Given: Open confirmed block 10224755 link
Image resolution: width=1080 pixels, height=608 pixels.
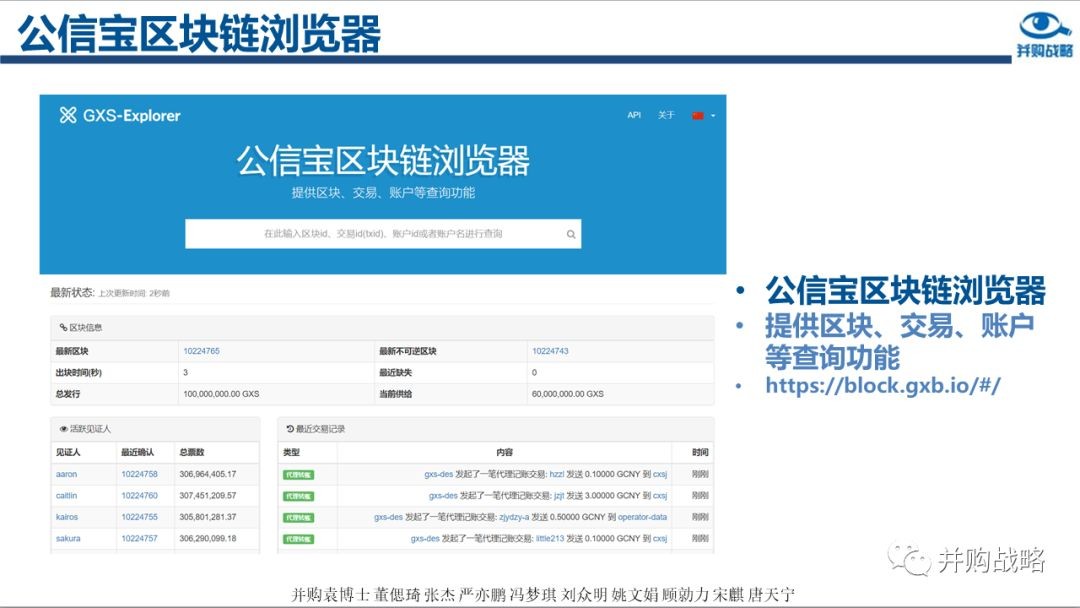Looking at the screenshot, I should click(139, 517).
